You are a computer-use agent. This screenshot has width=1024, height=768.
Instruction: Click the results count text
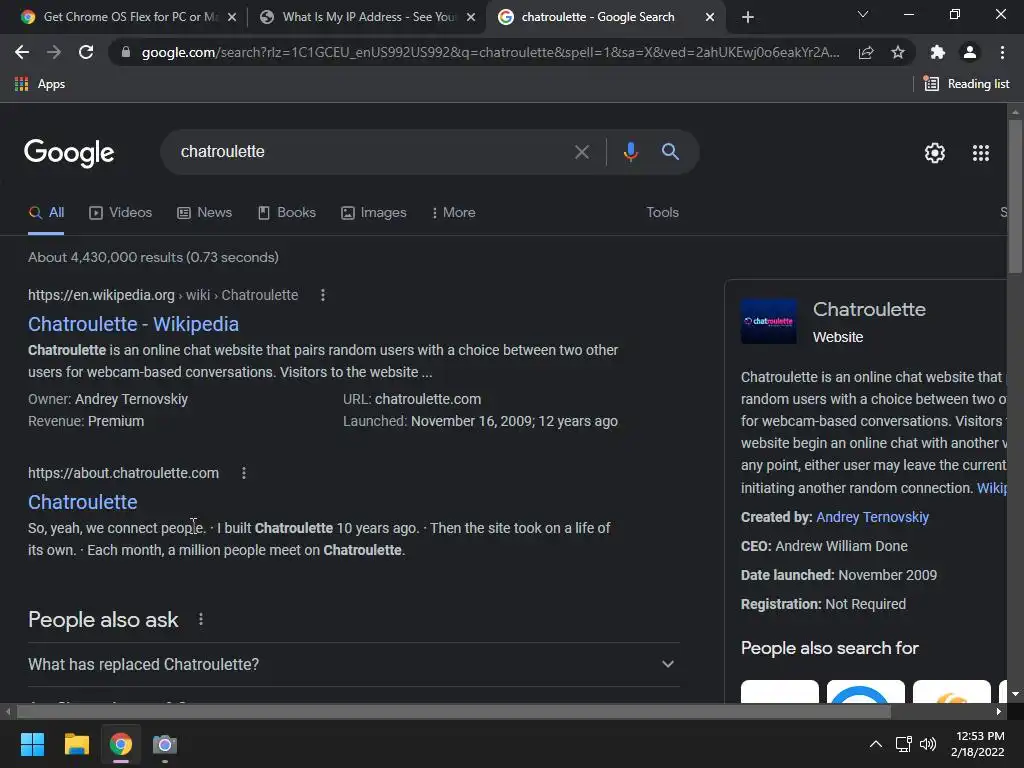click(x=153, y=257)
